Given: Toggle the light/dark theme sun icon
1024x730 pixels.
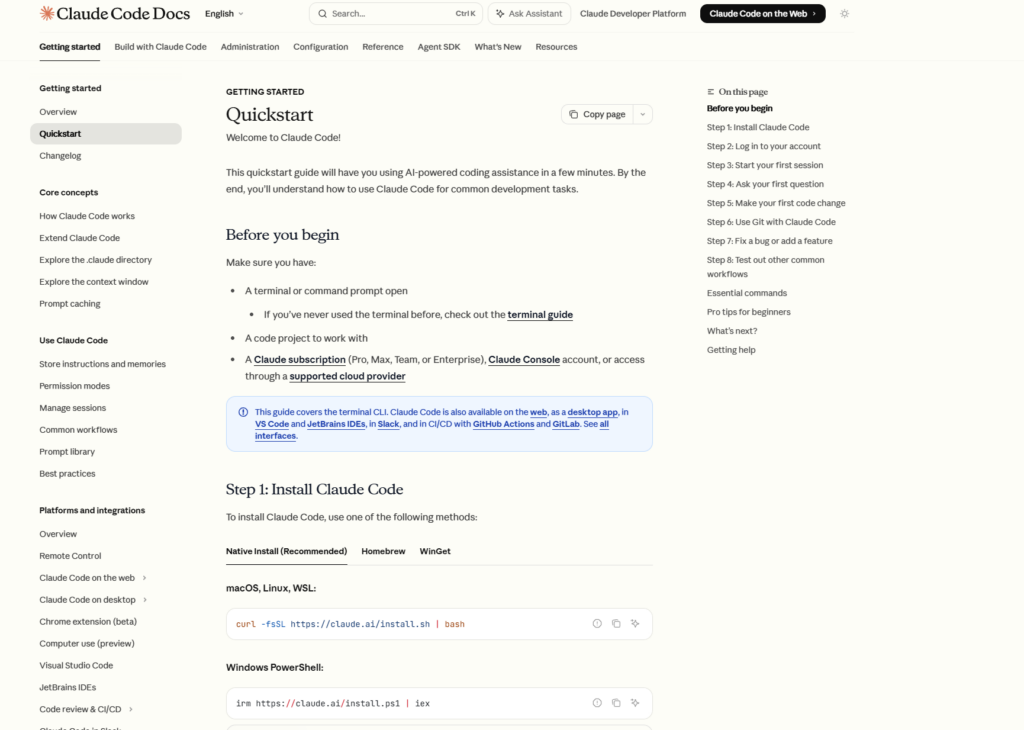Looking at the screenshot, I should (844, 14).
